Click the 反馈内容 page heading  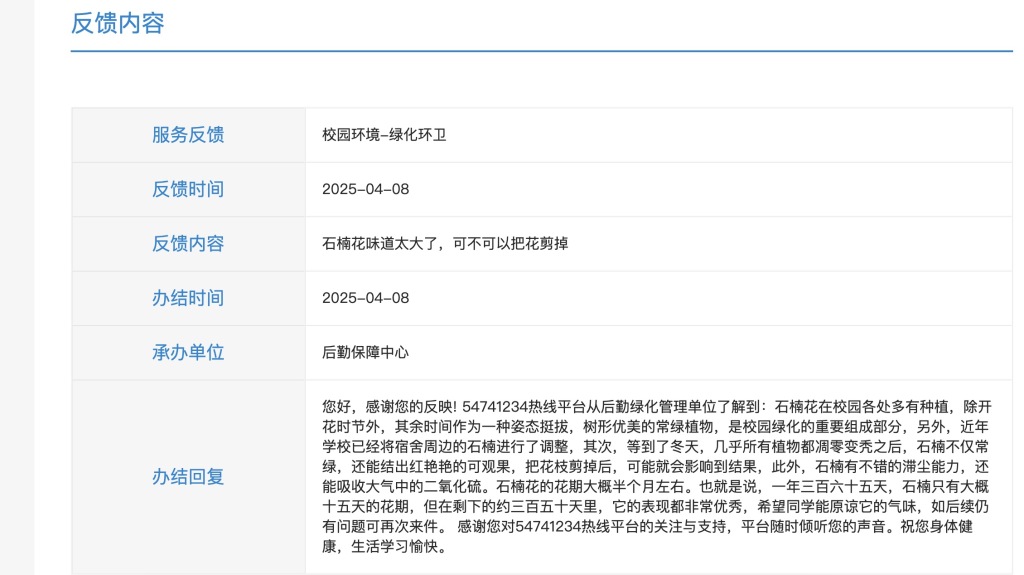117,23
